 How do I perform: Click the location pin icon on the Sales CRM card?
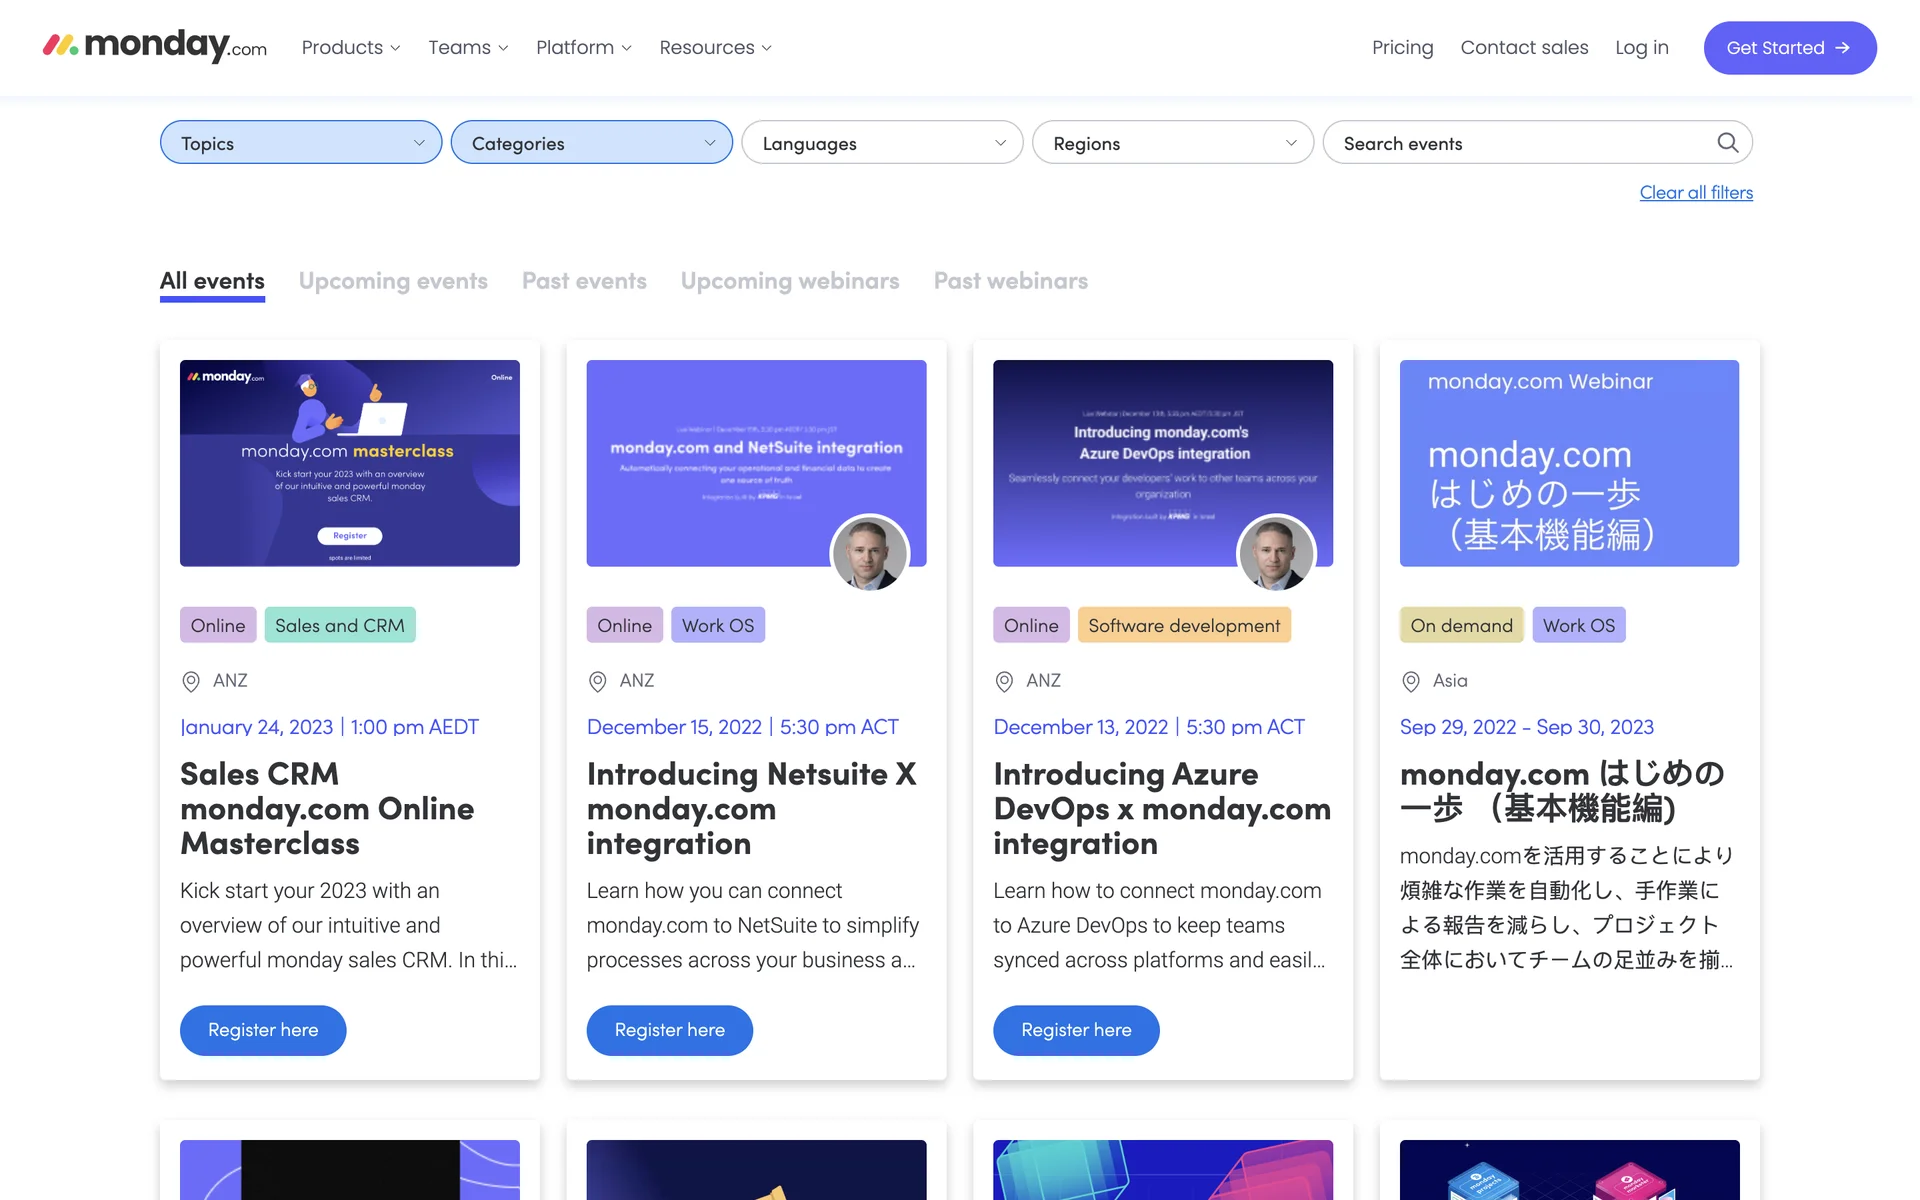[x=190, y=681]
